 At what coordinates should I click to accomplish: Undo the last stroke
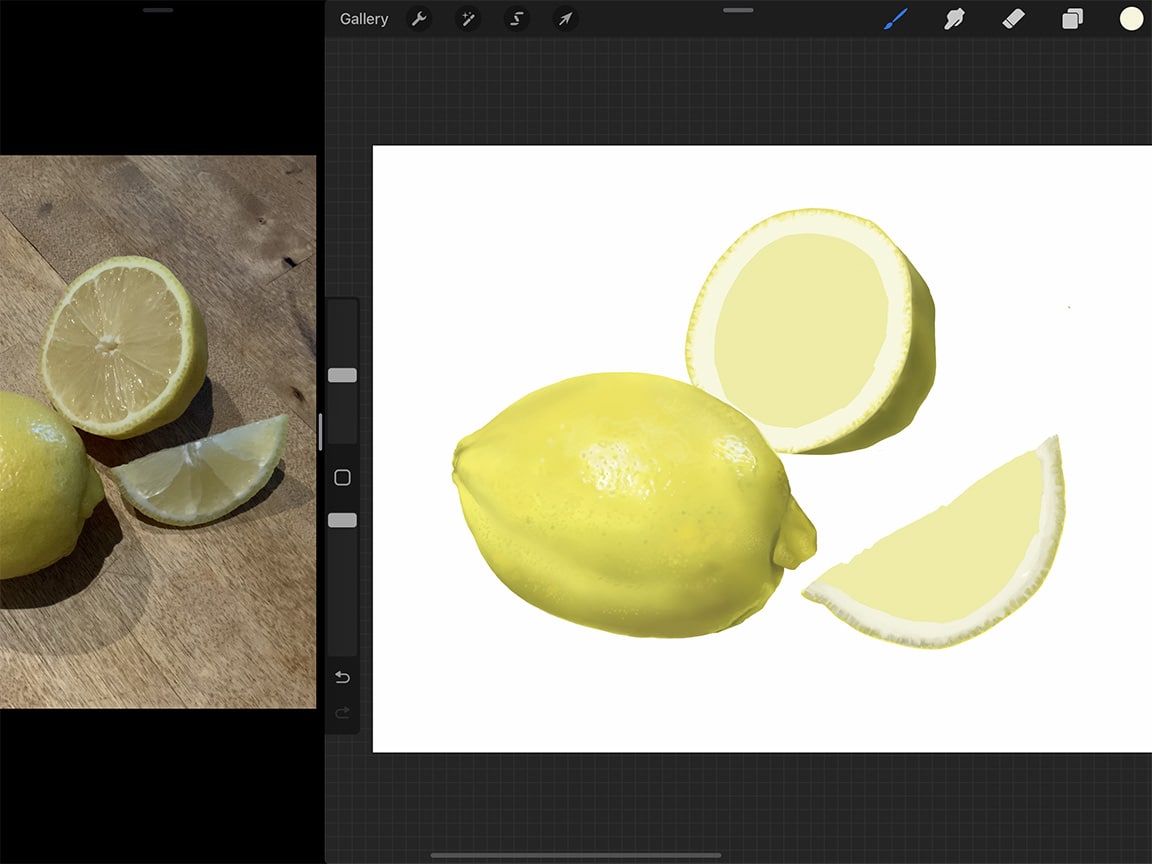(x=342, y=677)
